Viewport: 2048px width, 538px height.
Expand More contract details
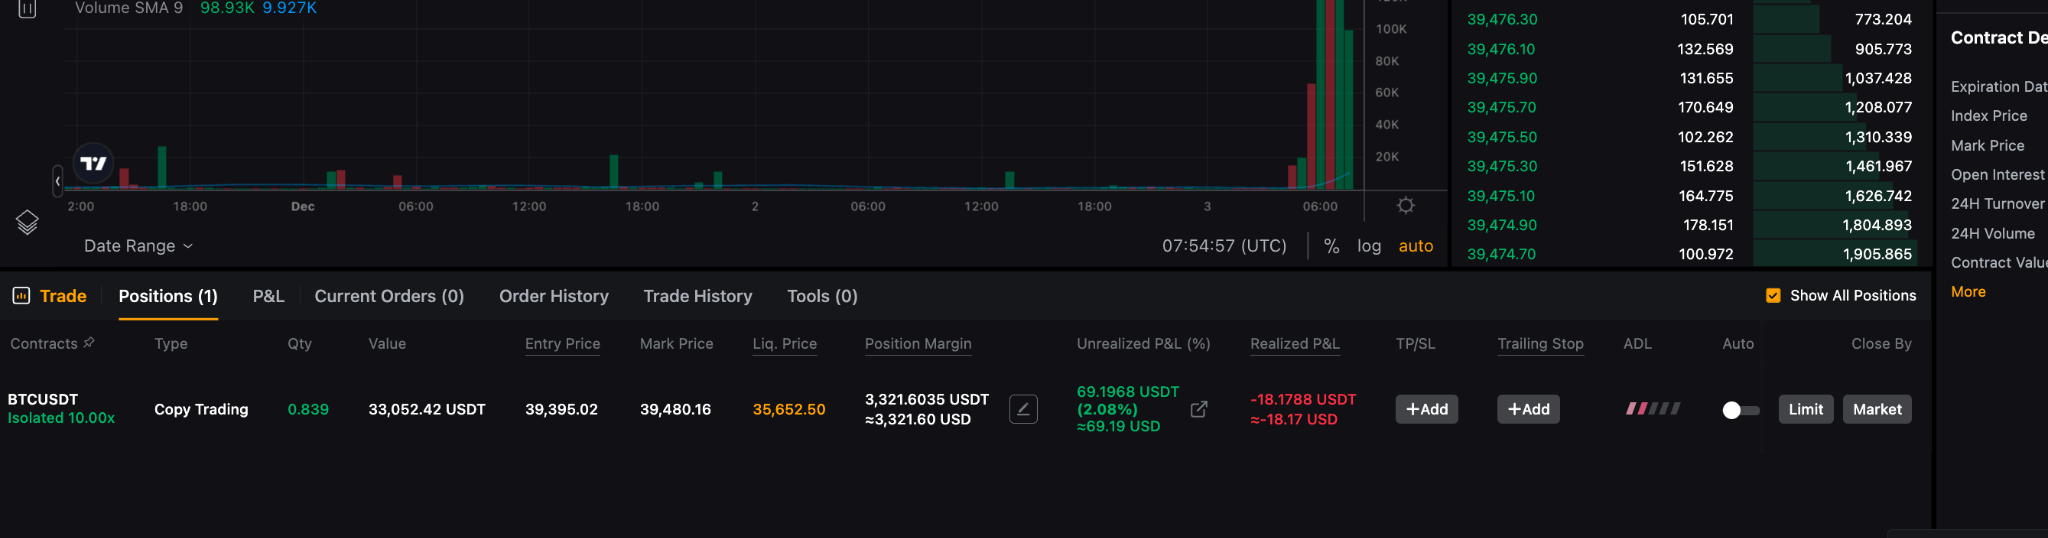pos(1968,292)
